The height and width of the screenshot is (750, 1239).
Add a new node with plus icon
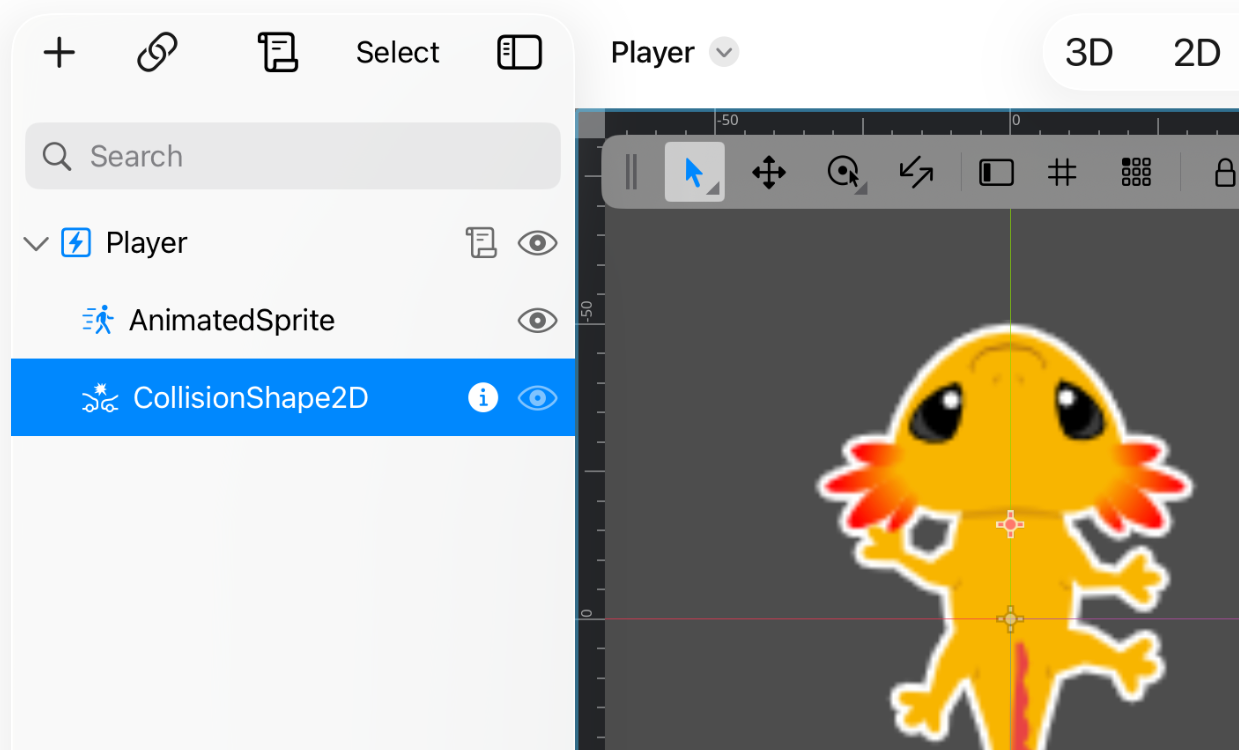pyautogui.click(x=59, y=52)
